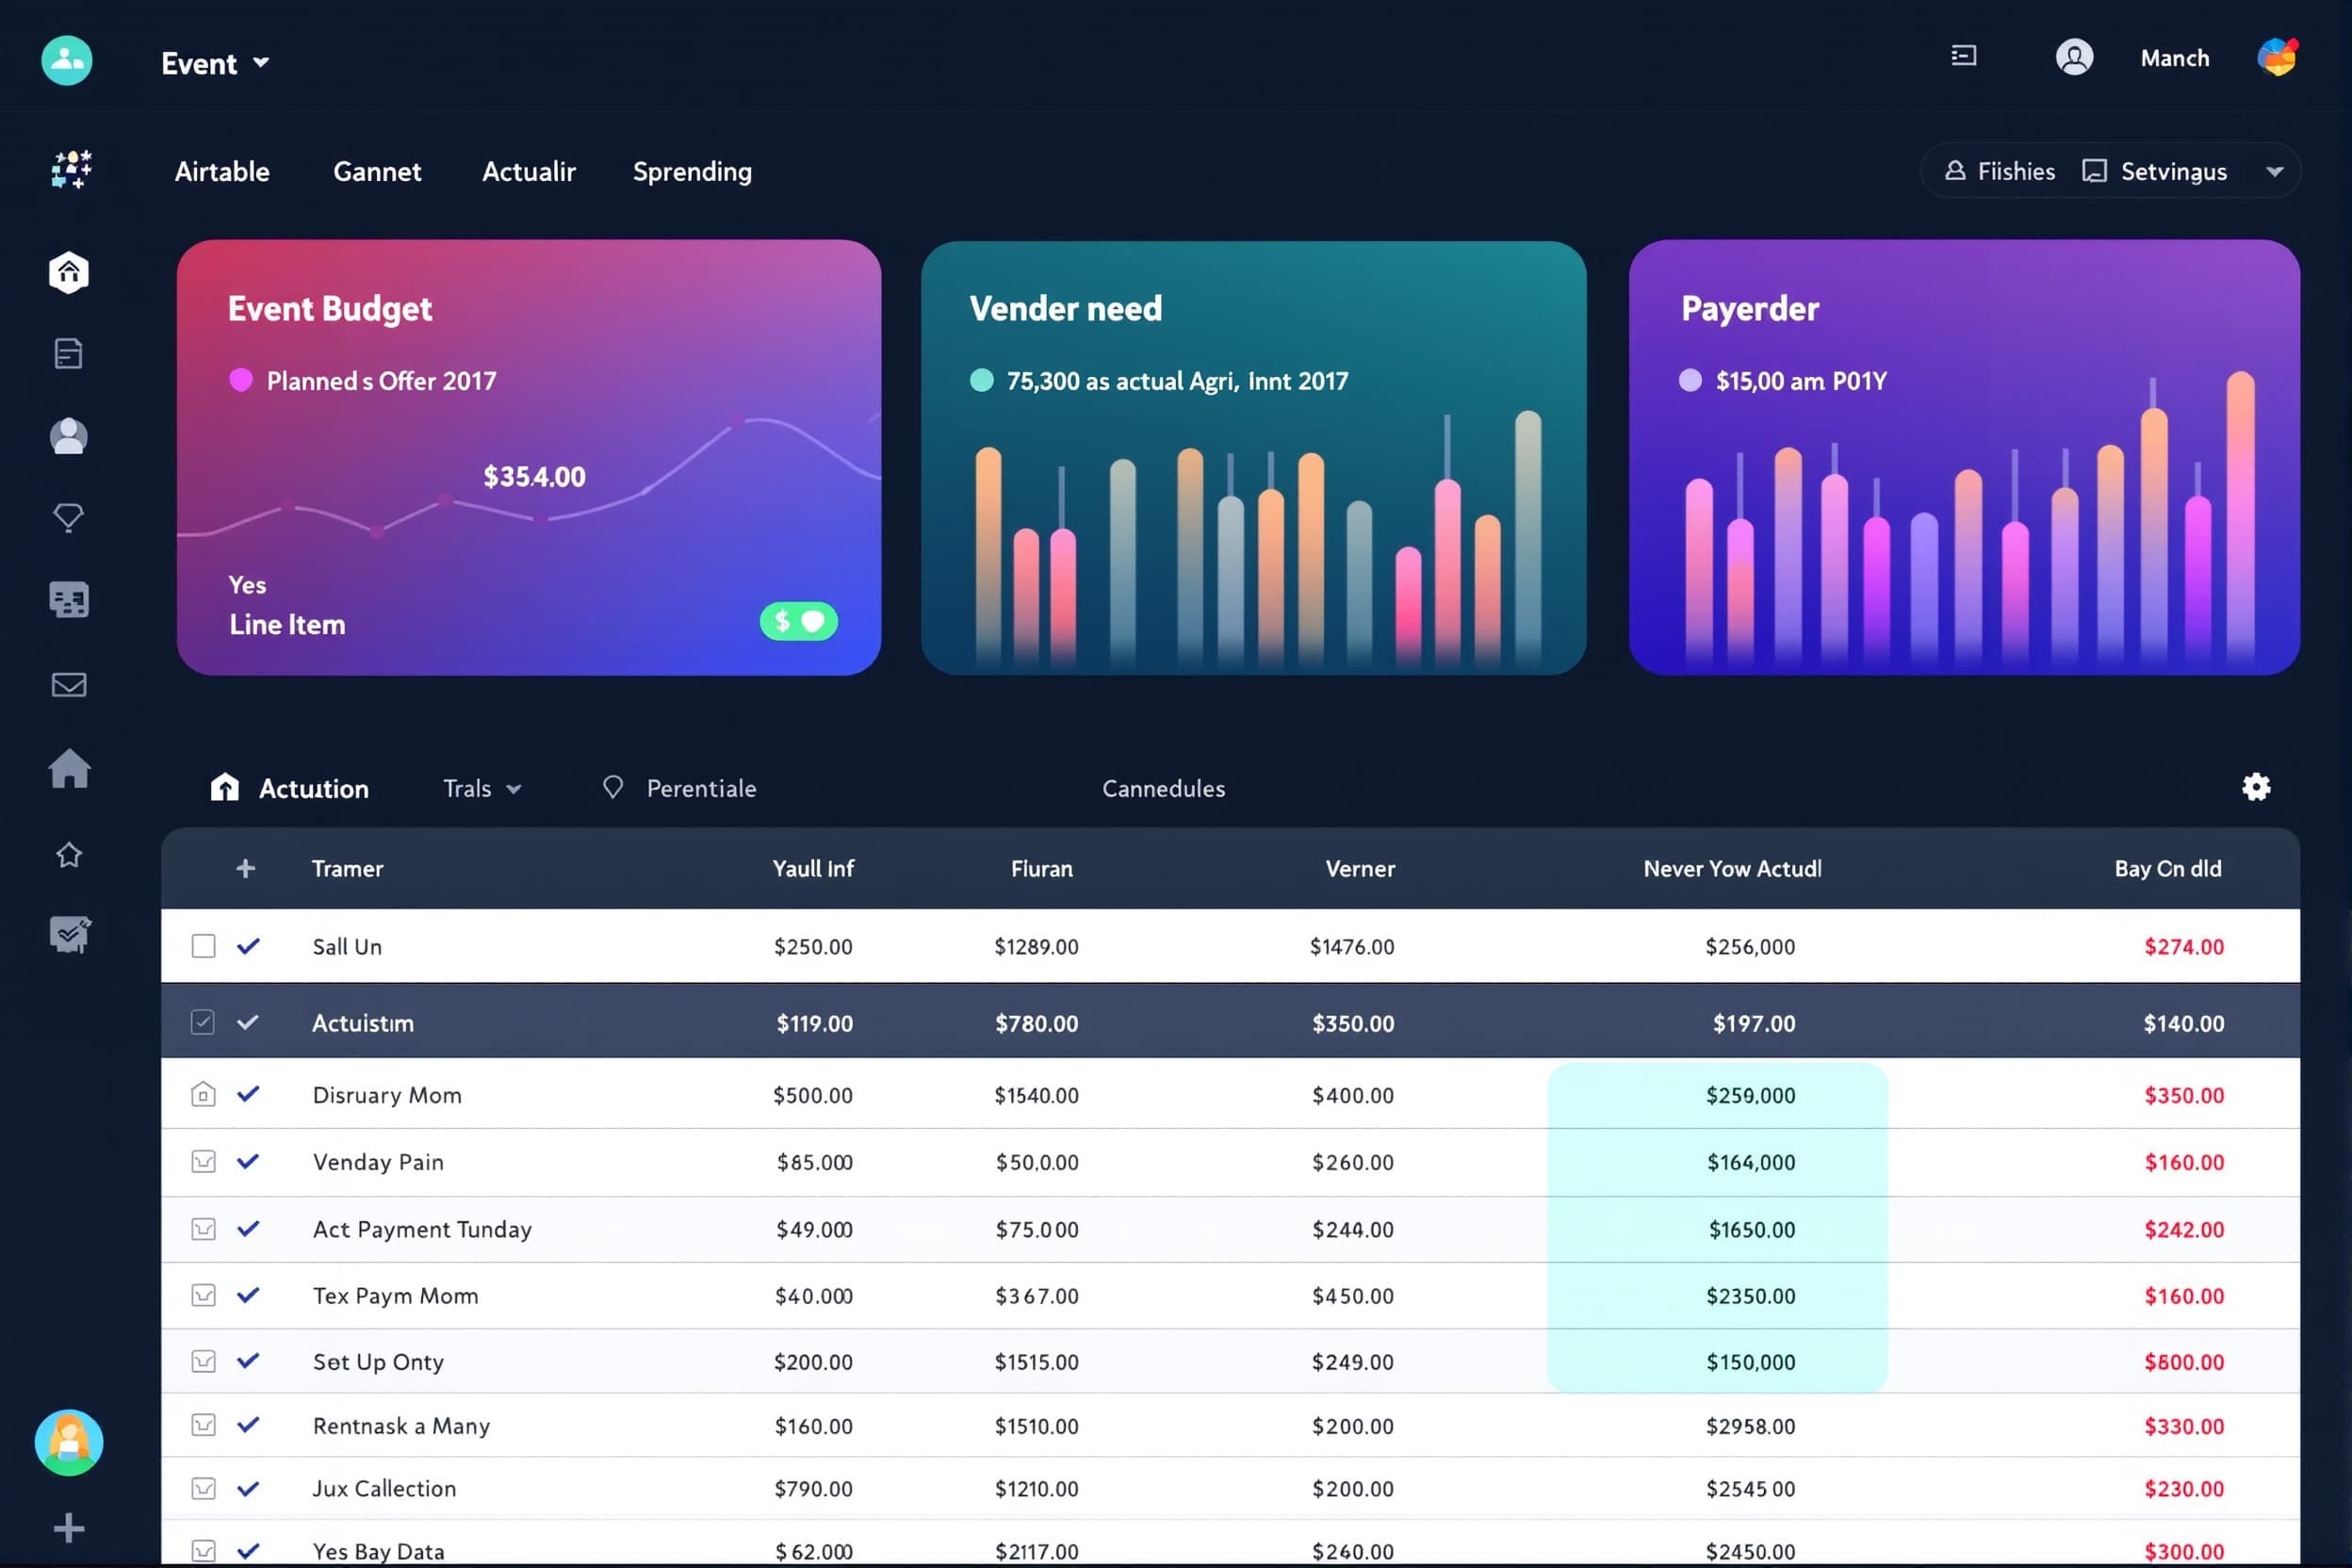
Task: Toggle the checkbox for Venday Pain row
Action: [203, 1162]
